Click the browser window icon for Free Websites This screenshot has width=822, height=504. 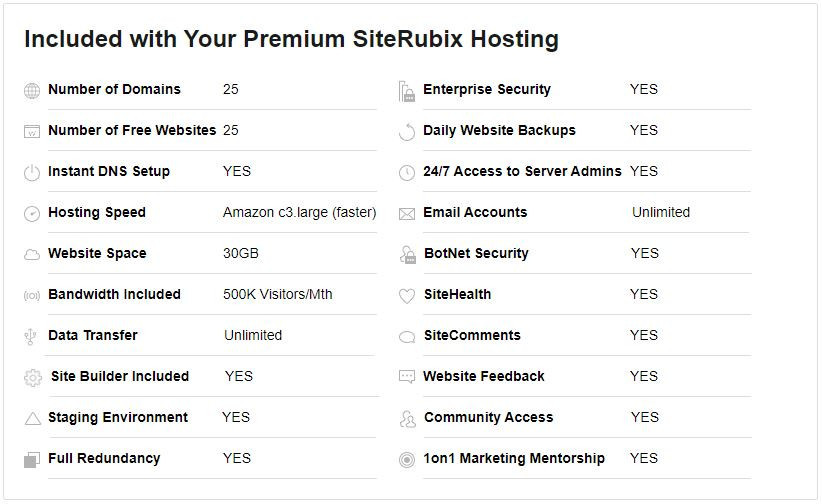(32, 132)
